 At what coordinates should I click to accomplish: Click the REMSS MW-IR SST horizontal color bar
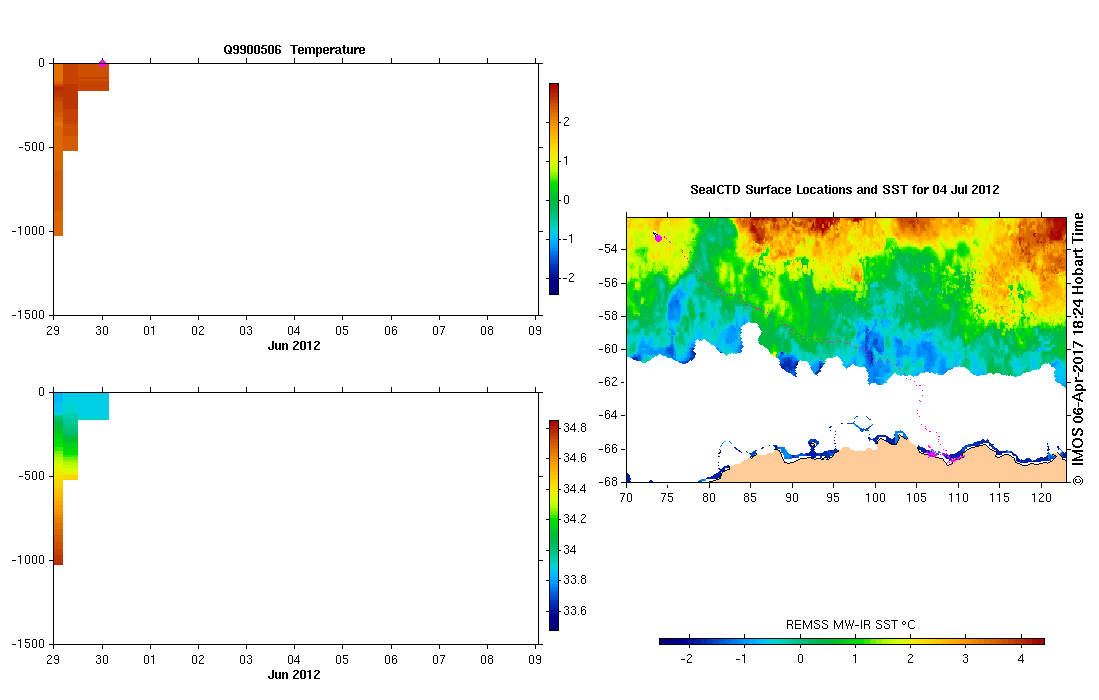852,641
